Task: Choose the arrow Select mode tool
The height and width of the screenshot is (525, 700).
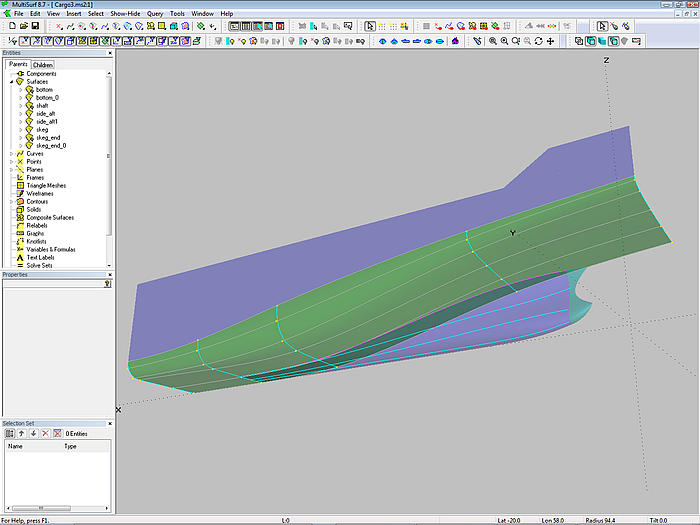Action: 370,26
